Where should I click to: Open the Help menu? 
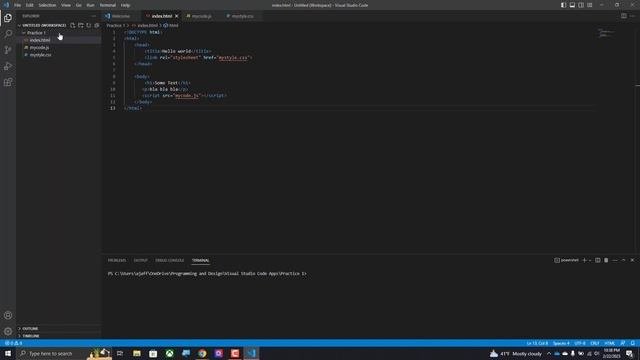(x=125, y=5)
